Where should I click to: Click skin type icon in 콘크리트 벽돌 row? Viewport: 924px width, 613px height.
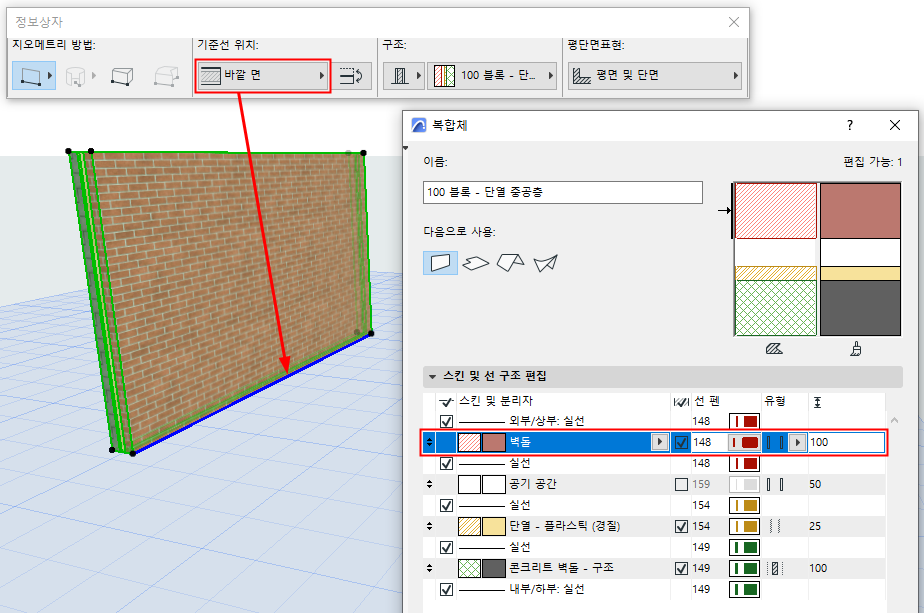click(775, 568)
